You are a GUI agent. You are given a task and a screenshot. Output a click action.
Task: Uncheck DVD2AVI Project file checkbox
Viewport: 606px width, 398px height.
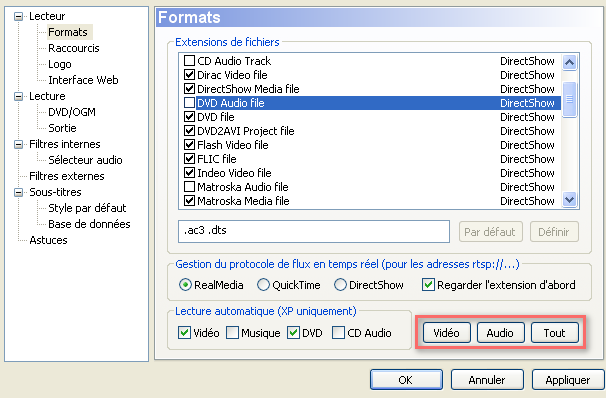coord(189,131)
